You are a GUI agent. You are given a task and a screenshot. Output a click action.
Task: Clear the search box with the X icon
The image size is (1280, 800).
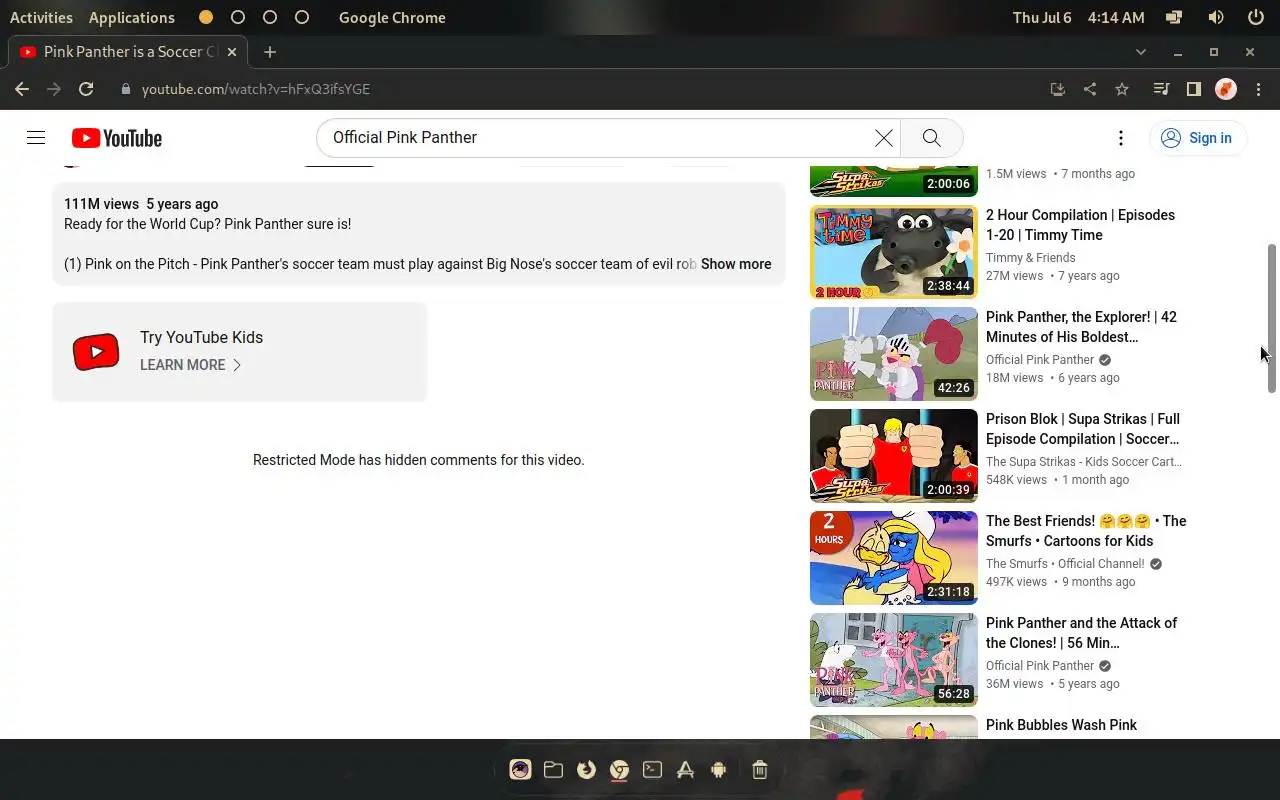tap(884, 138)
